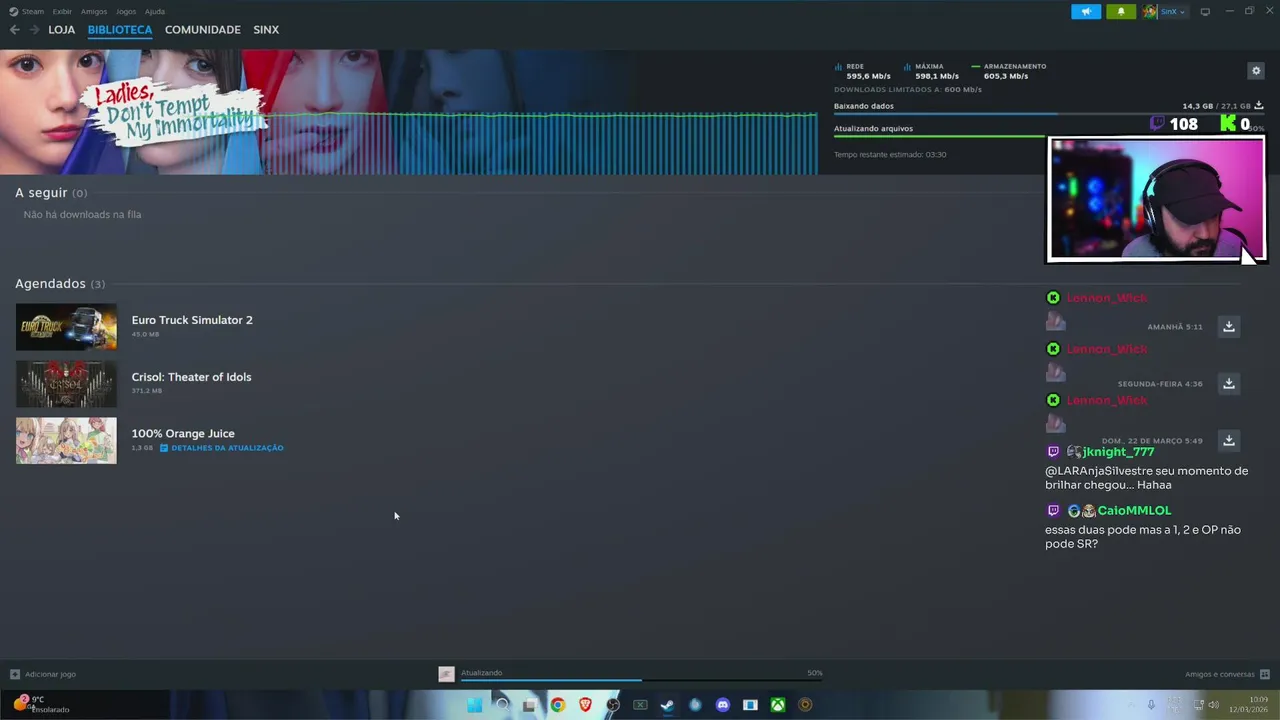Open the Crisol: Theater of Idols thumbnail
This screenshot has height=720, width=1280.
click(x=66, y=384)
